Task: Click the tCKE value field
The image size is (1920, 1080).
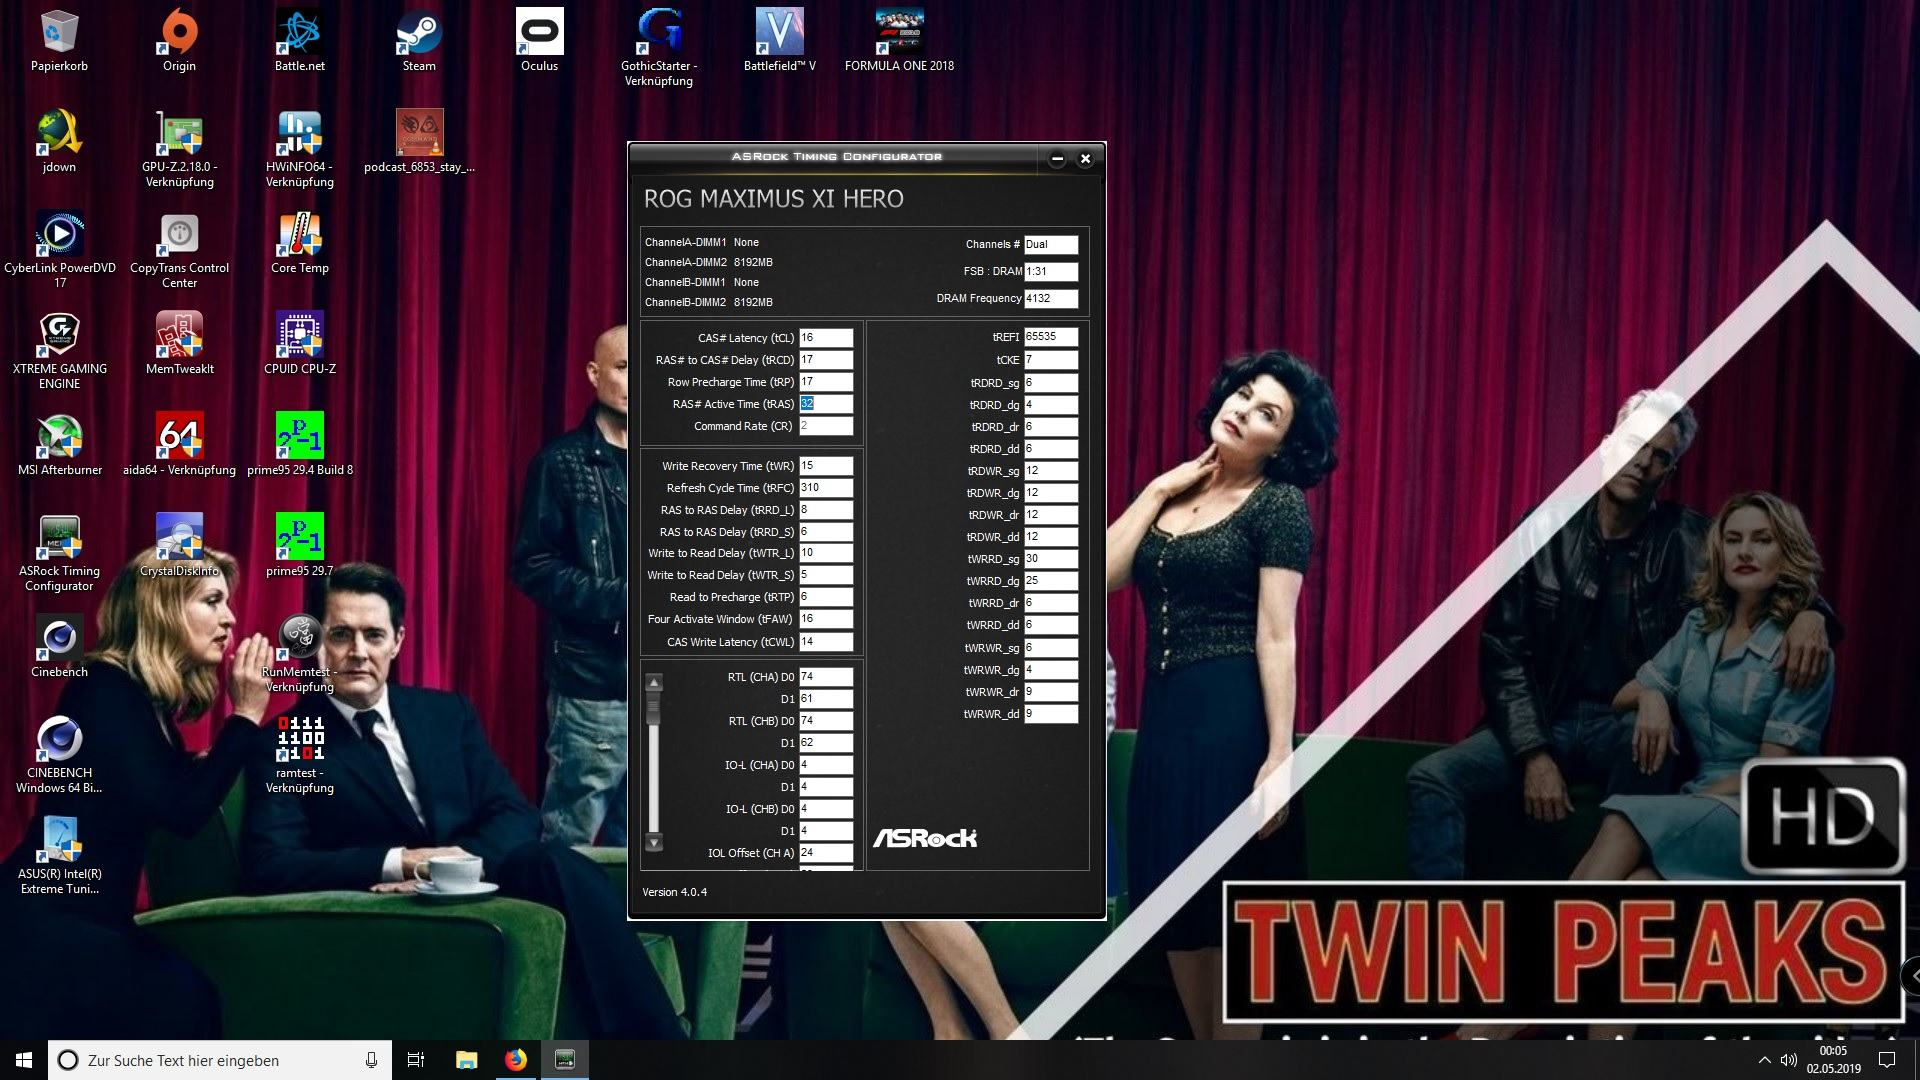Action: (1051, 360)
